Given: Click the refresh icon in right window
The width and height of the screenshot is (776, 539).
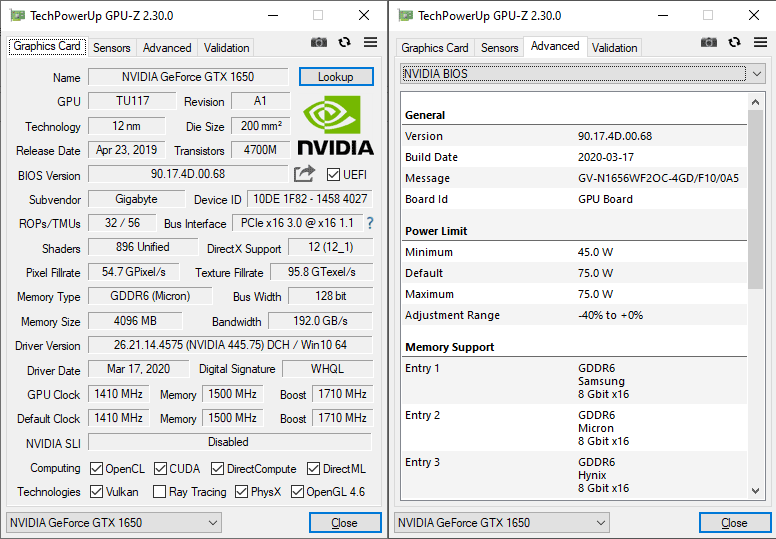Looking at the screenshot, I should click(x=734, y=43).
